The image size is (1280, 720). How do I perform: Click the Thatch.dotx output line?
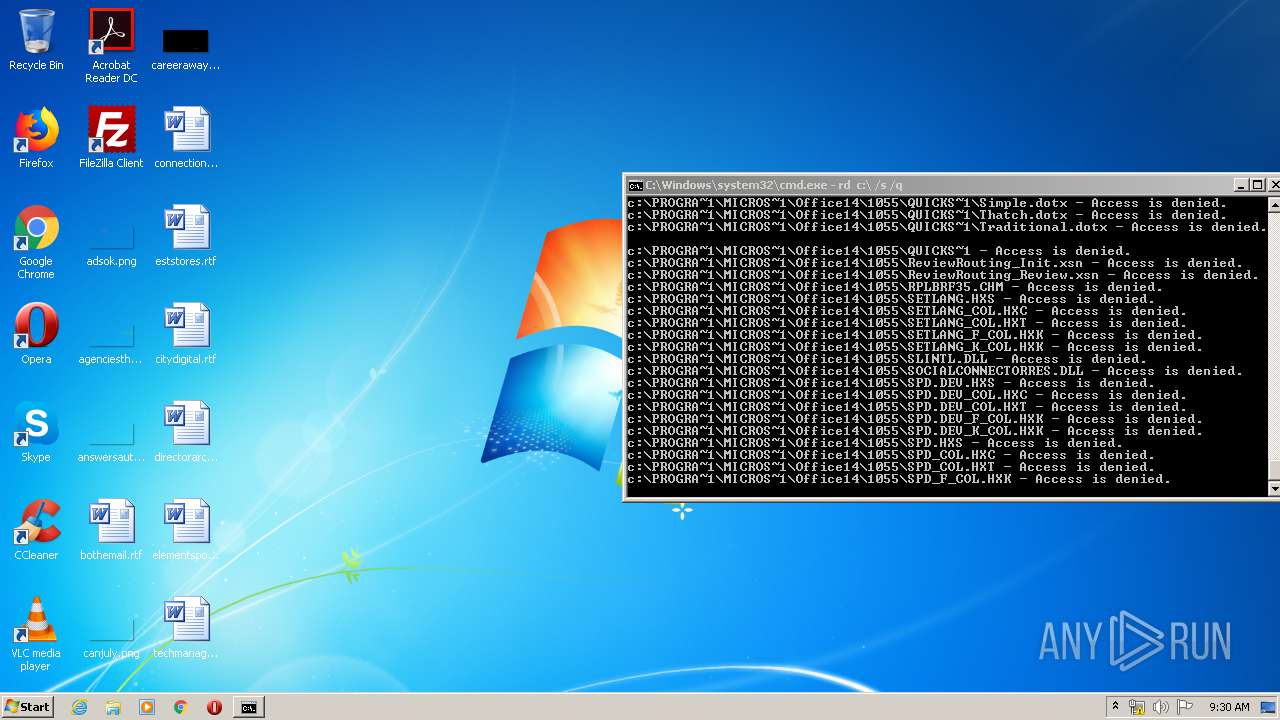[x=927, y=215]
